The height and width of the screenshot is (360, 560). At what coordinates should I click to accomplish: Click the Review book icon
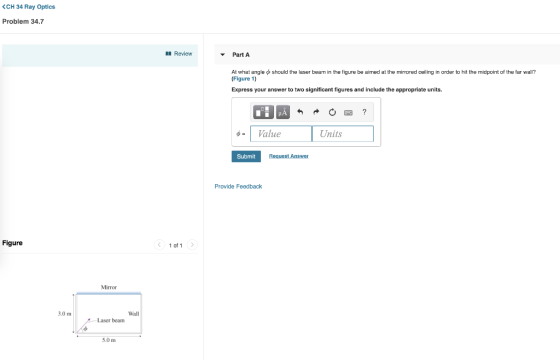[168, 54]
